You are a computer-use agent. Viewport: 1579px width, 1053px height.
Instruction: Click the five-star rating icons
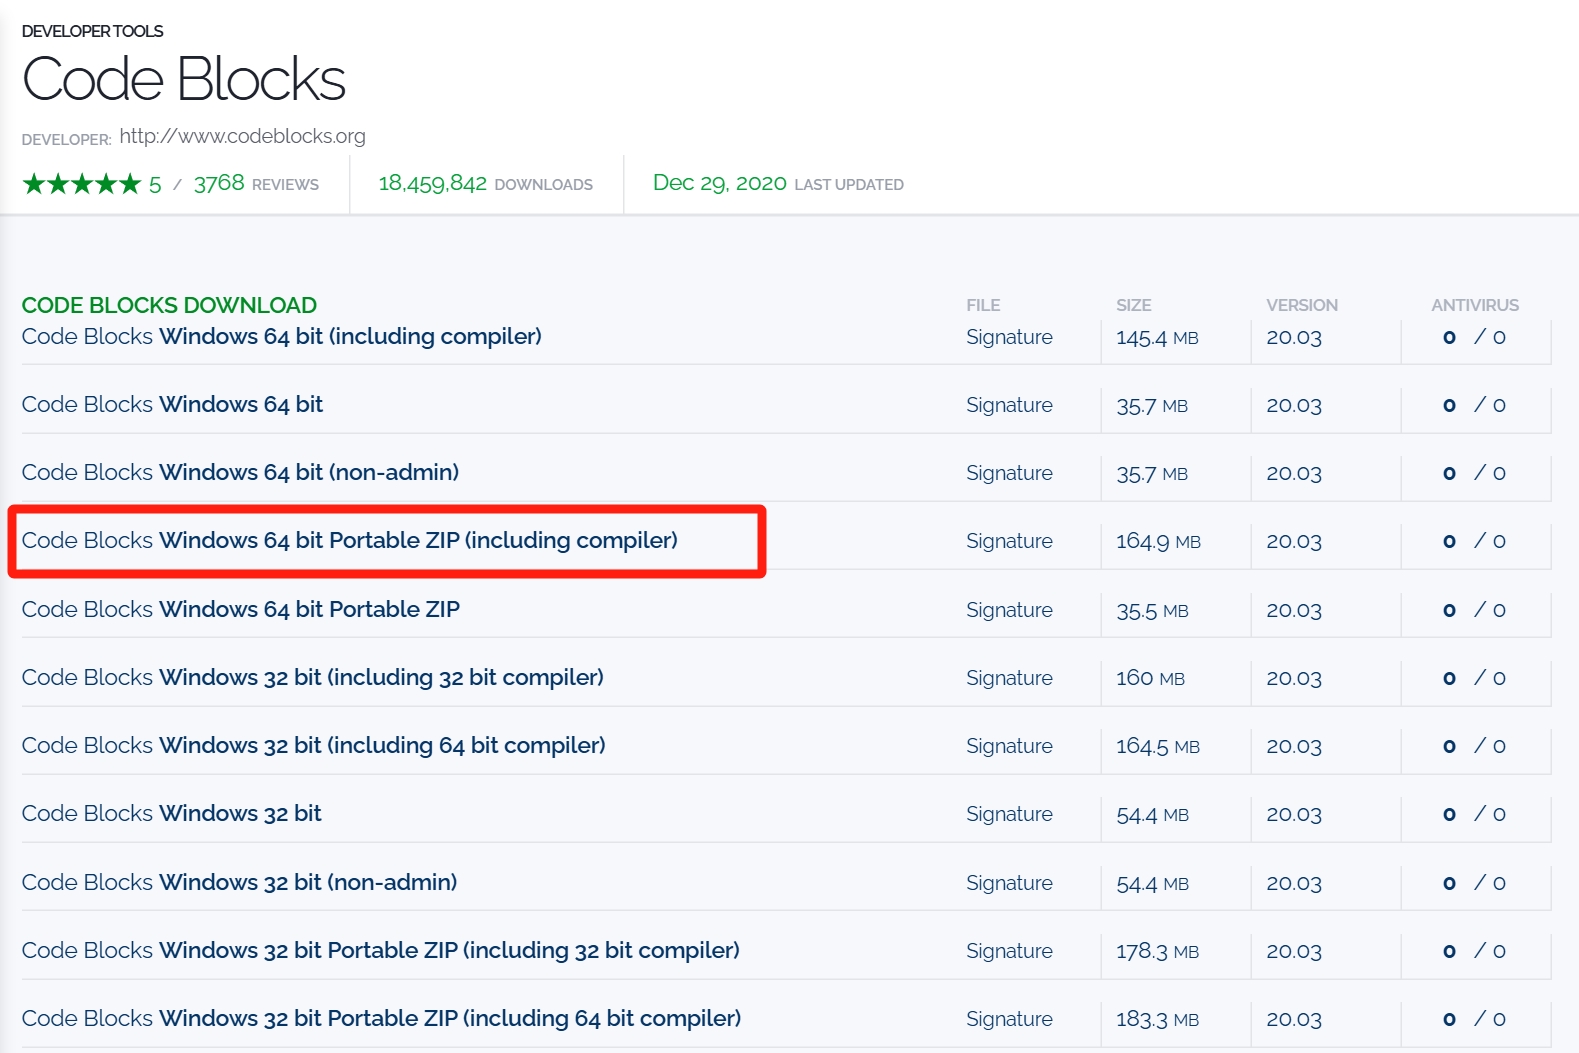point(82,184)
